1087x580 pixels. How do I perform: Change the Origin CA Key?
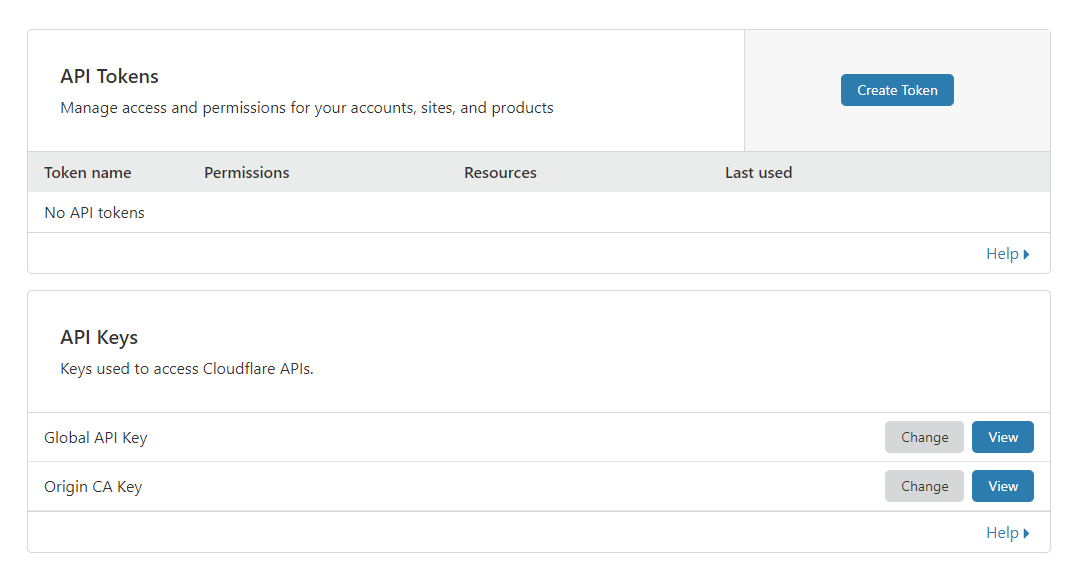[x=924, y=486]
